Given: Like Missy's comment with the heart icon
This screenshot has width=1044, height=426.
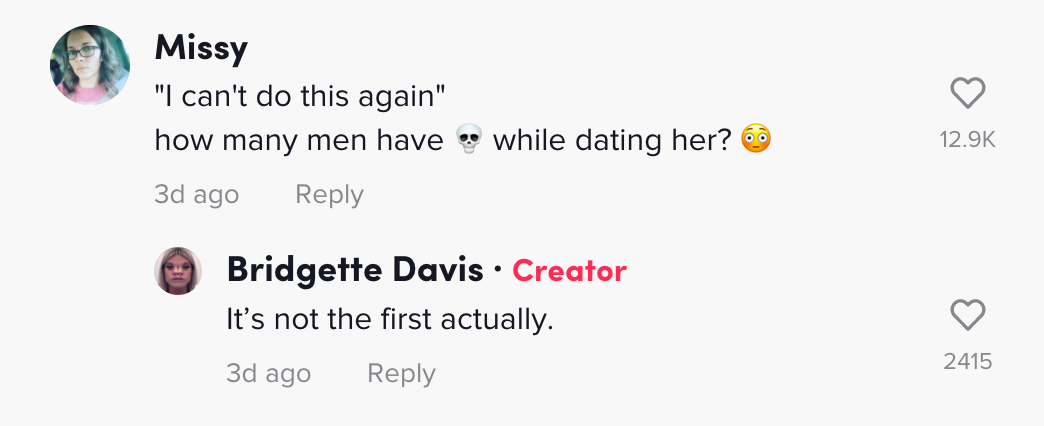Looking at the screenshot, I should (x=967, y=93).
